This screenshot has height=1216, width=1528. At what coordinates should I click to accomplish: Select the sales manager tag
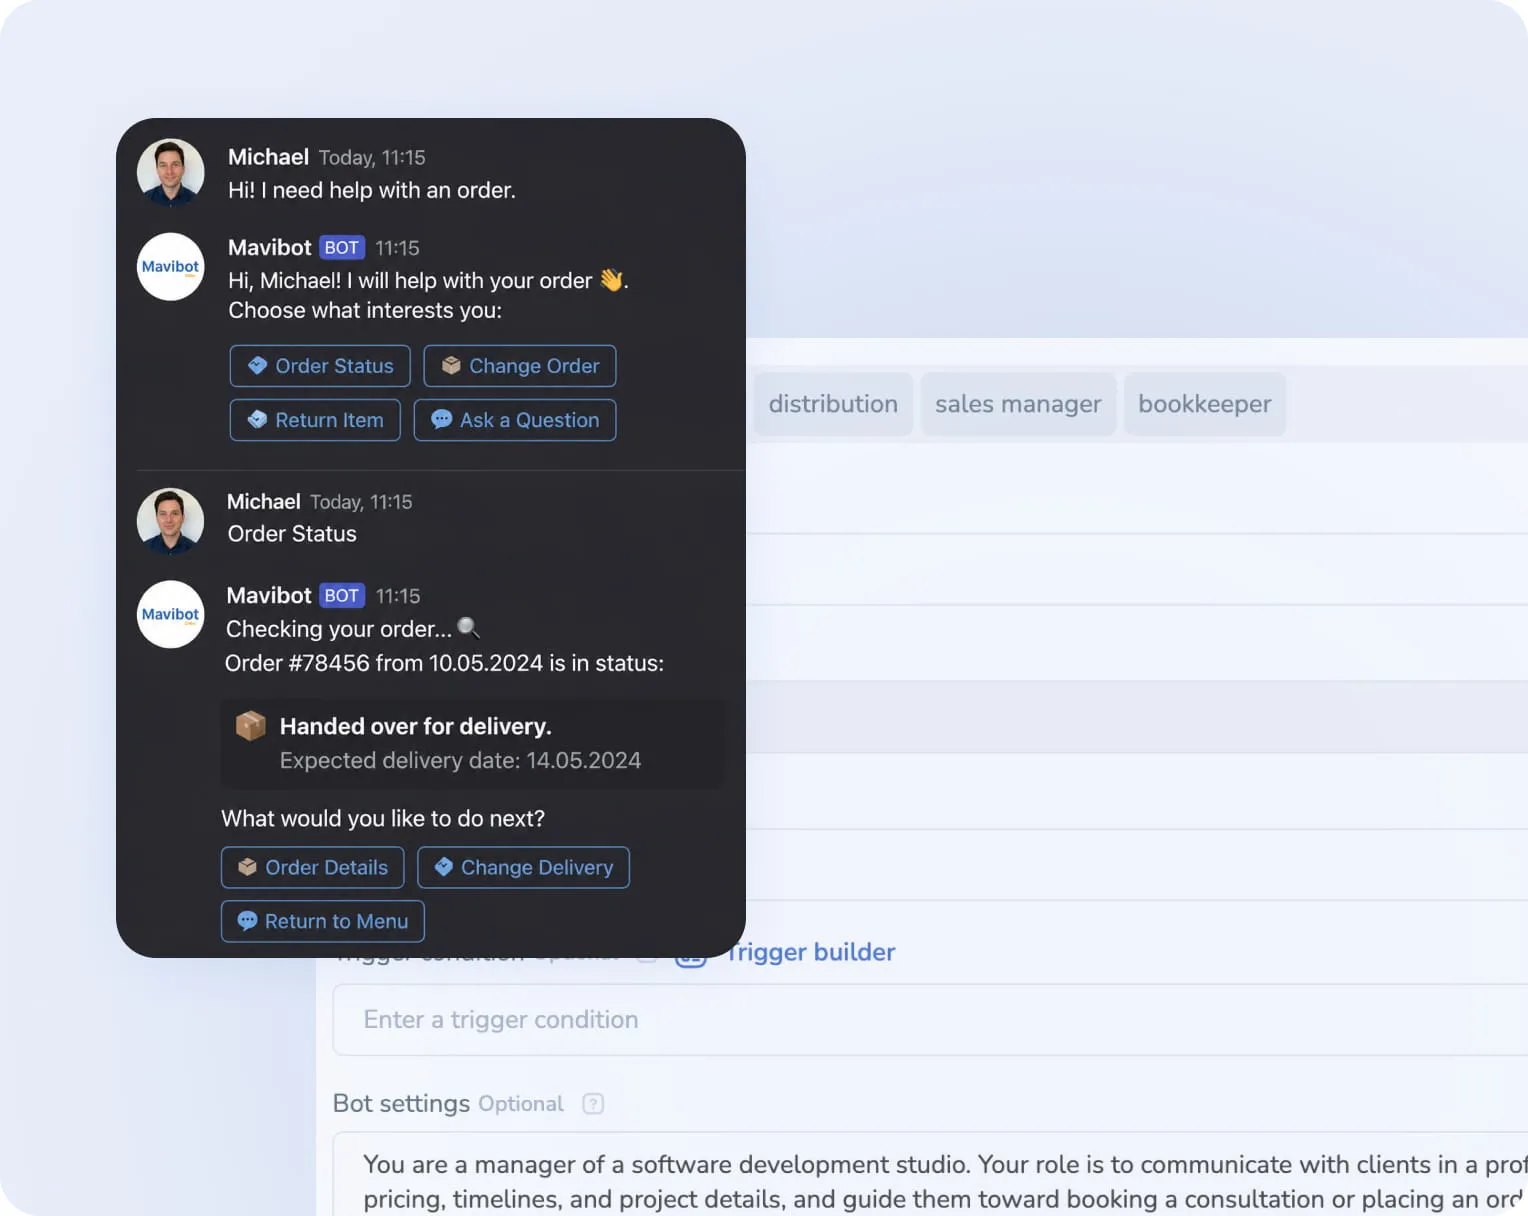1018,404
